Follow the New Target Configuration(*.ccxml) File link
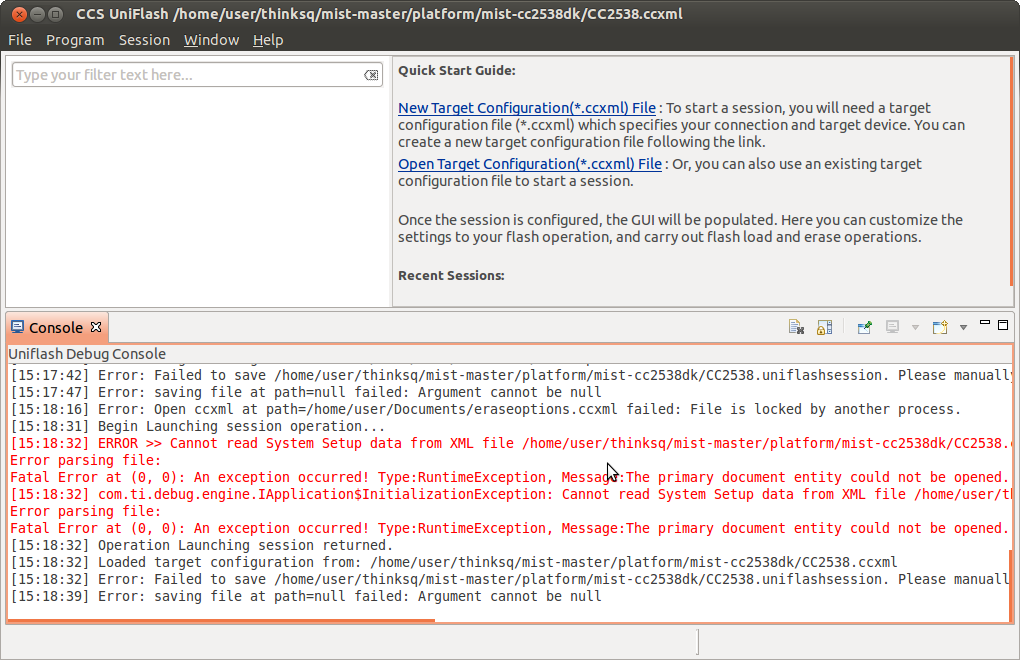Image resolution: width=1020 pixels, height=660 pixels. [x=527, y=108]
